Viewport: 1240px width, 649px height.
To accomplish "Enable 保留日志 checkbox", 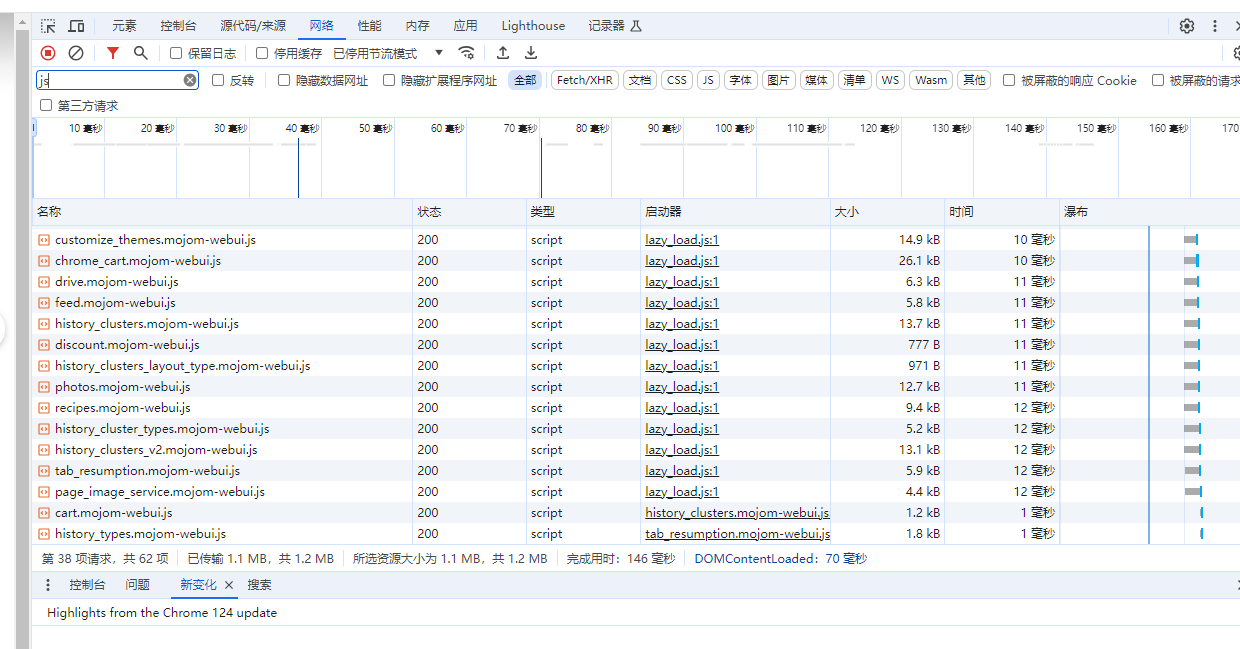I will click(176, 53).
